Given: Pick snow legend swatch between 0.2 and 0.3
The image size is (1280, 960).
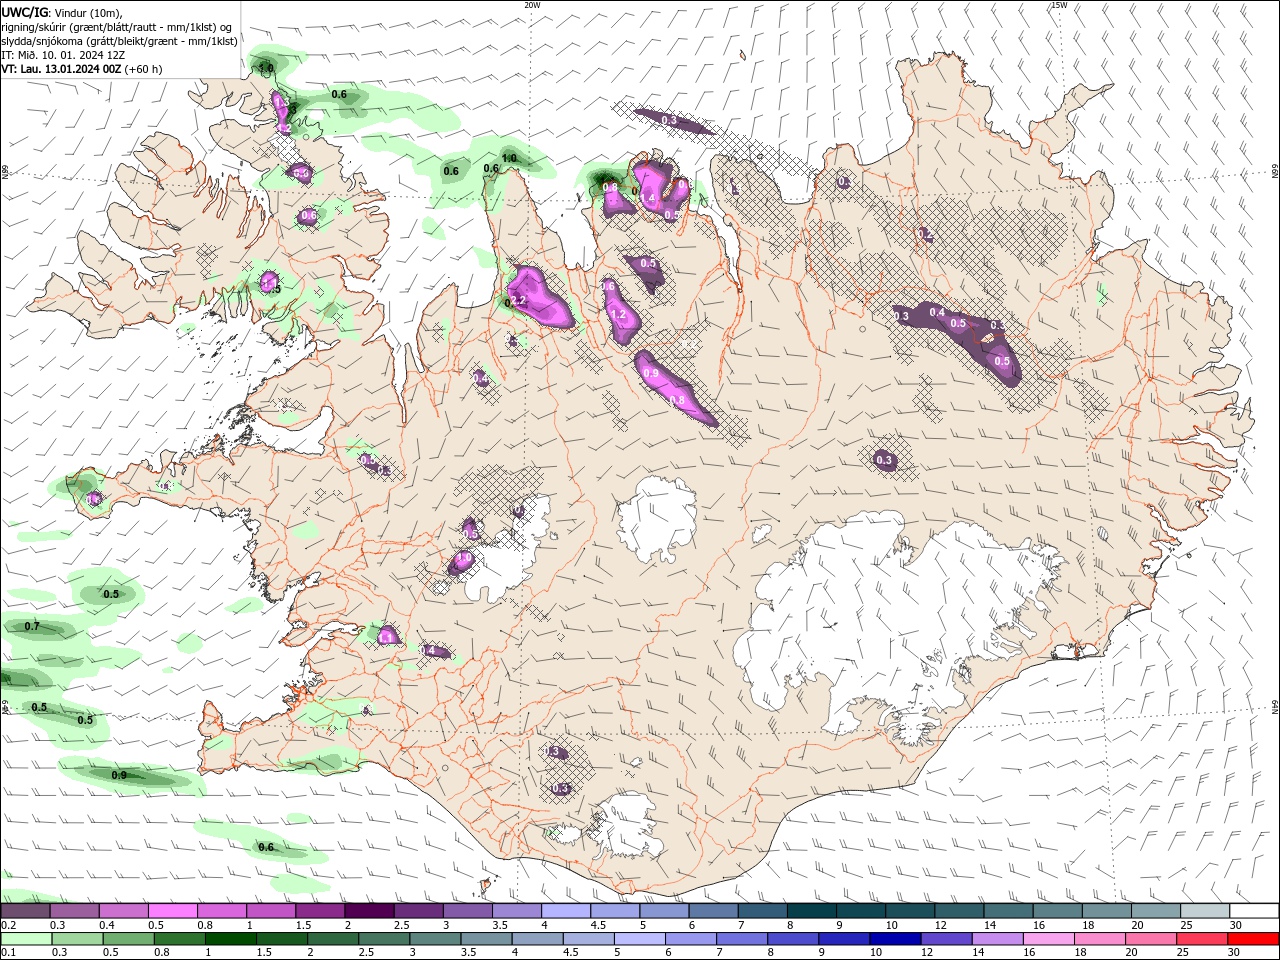Looking at the screenshot, I should point(25,910).
